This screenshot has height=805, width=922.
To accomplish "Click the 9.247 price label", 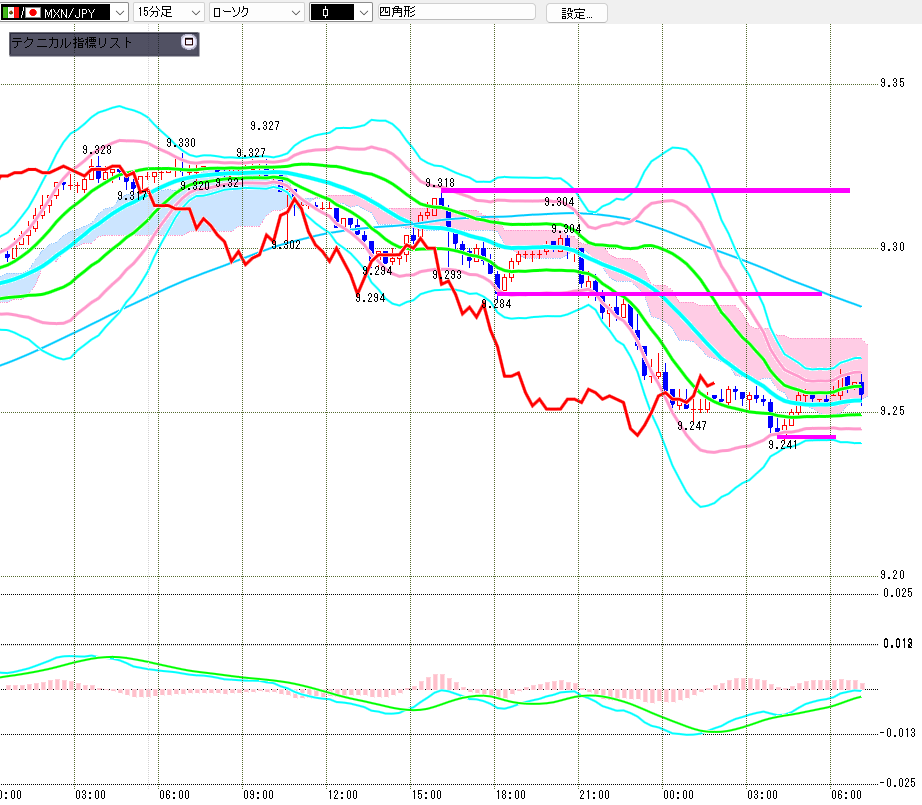I will click(692, 426).
